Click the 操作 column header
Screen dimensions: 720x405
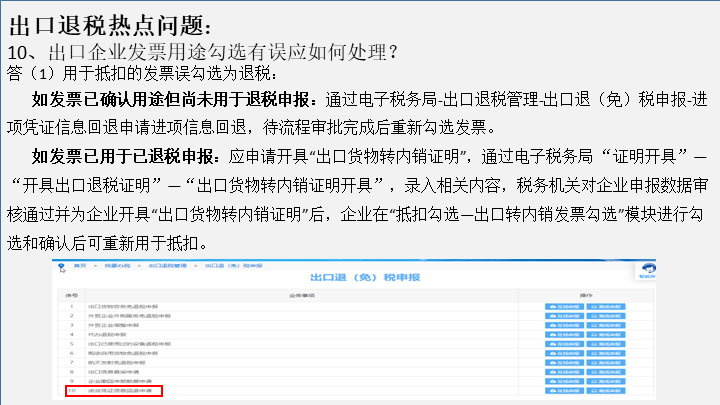586,296
